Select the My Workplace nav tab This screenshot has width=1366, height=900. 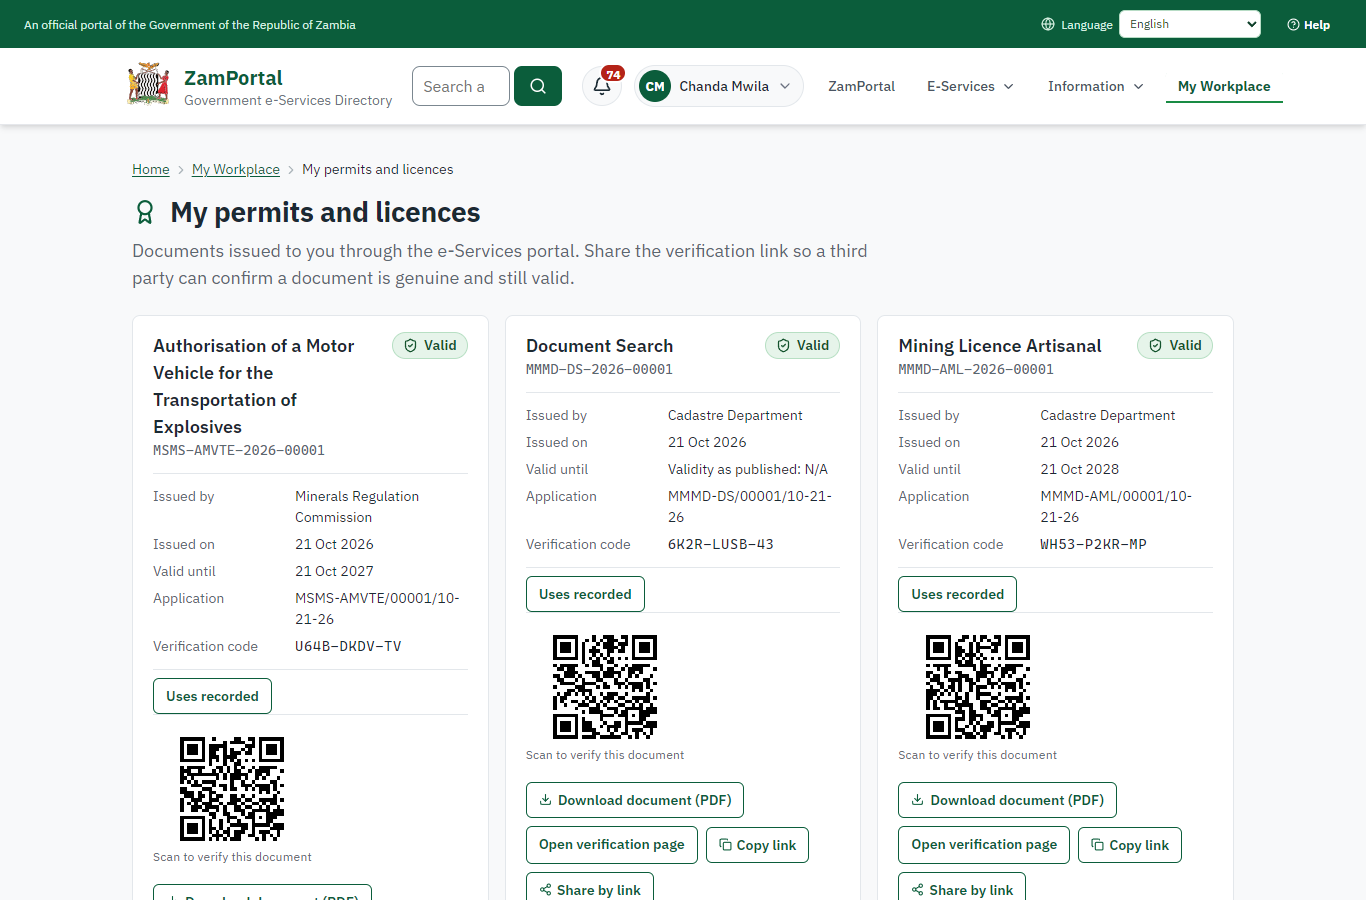[x=1224, y=86]
